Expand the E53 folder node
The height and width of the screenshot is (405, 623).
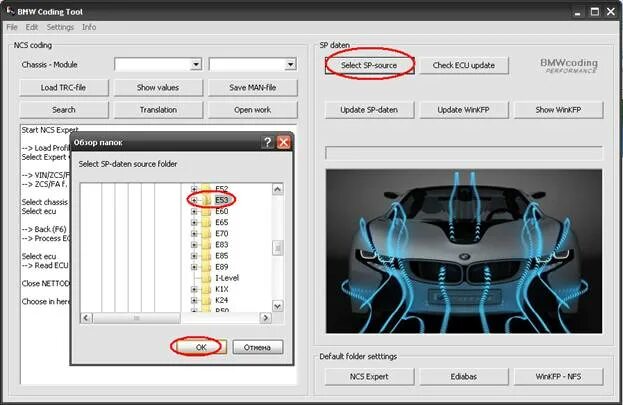click(x=194, y=200)
